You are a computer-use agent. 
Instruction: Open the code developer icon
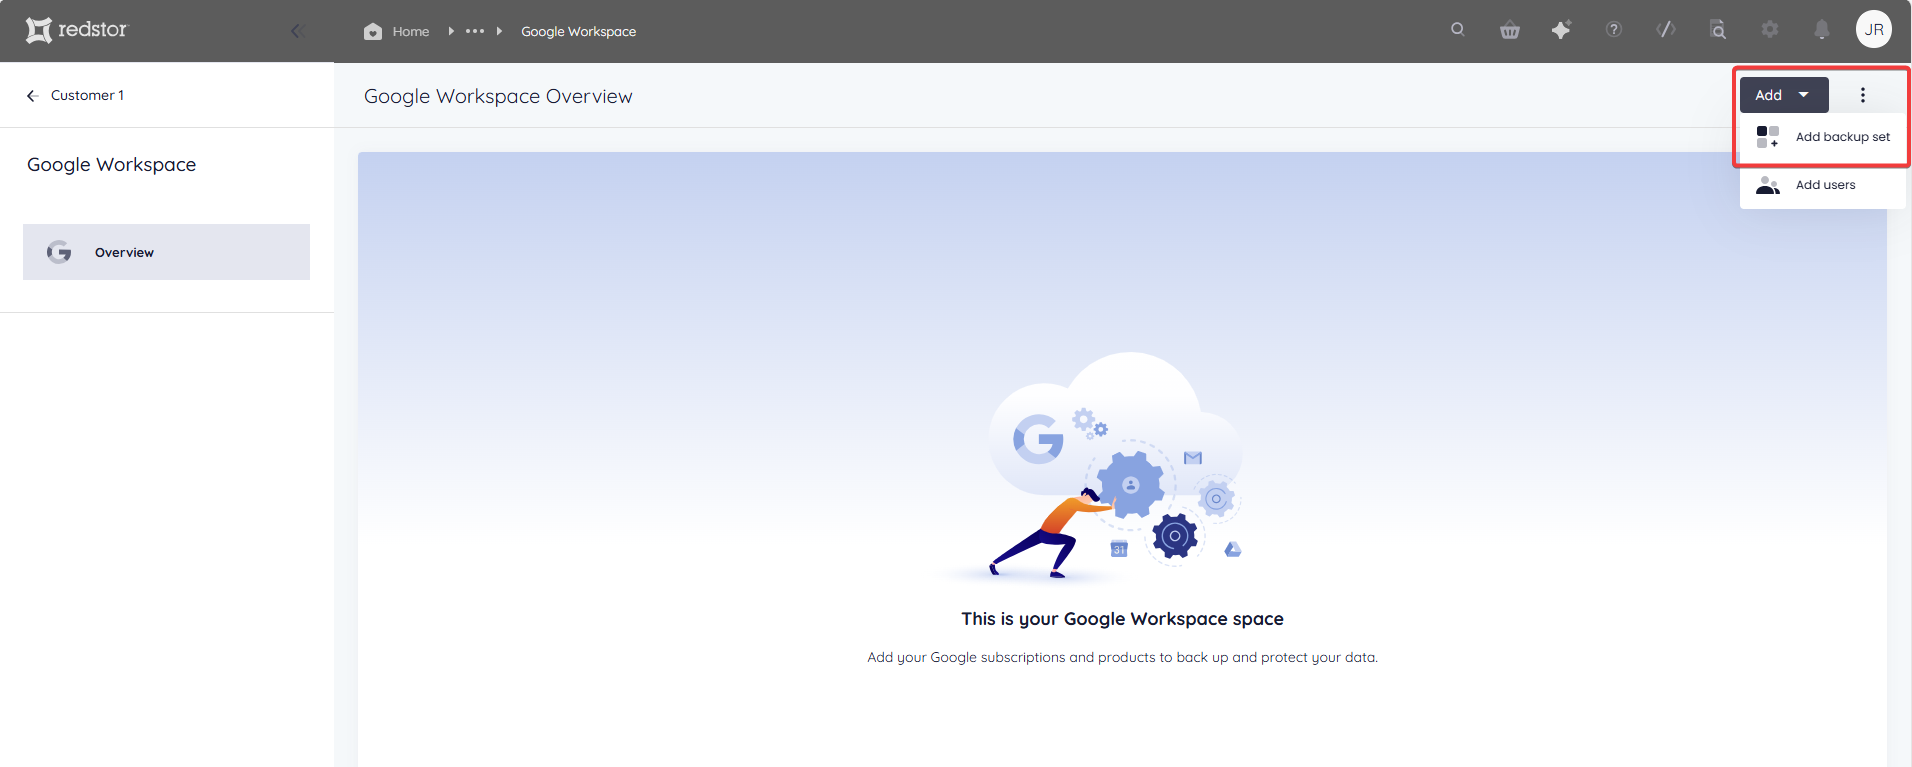click(1666, 29)
